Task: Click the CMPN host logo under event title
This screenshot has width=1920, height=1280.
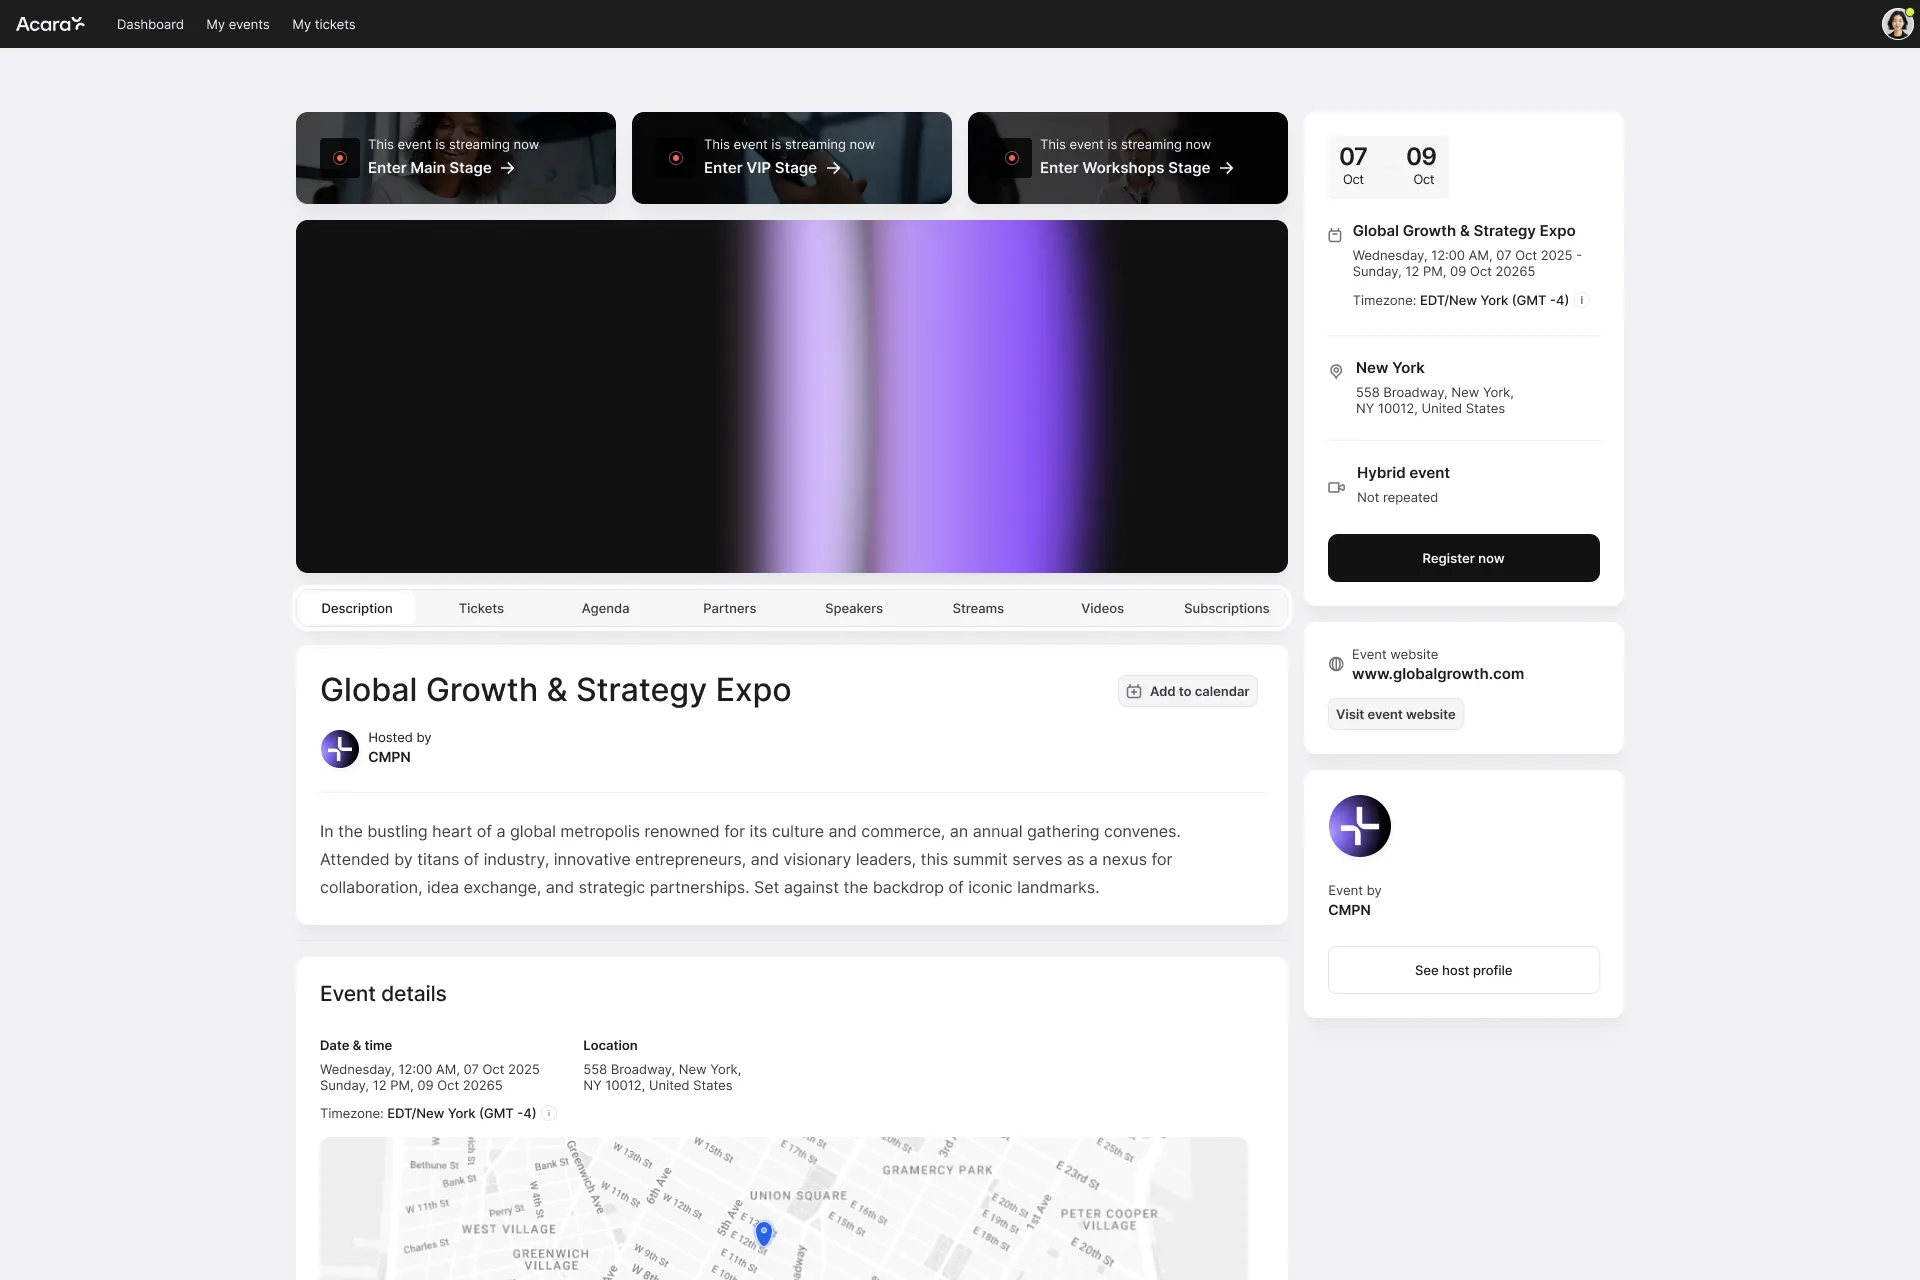Action: tap(340, 748)
